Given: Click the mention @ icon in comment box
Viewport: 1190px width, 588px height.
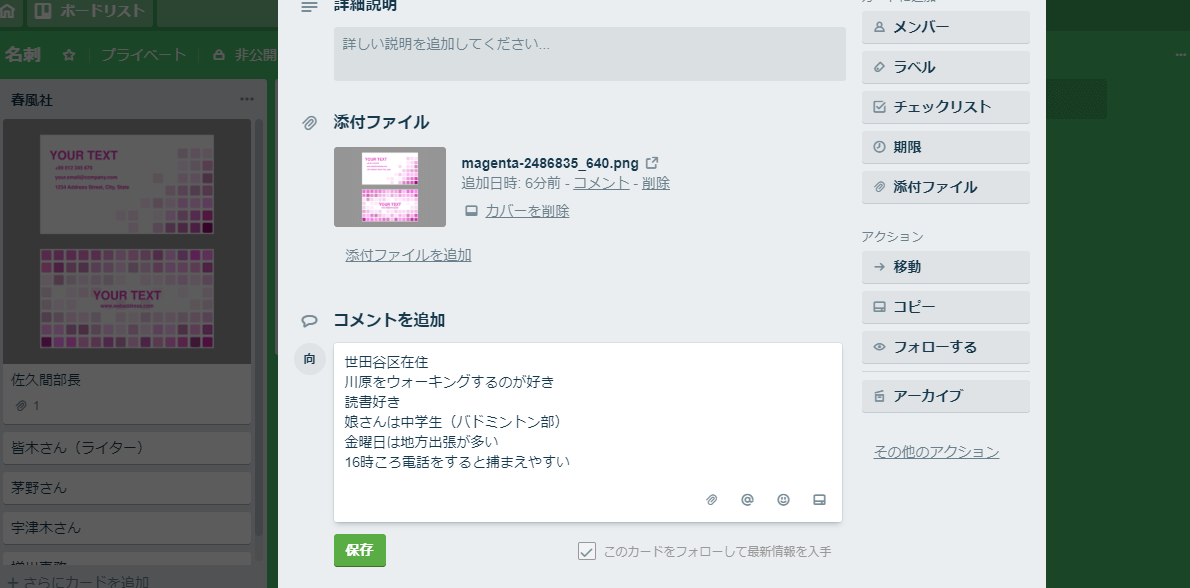Looking at the screenshot, I should (x=748, y=500).
